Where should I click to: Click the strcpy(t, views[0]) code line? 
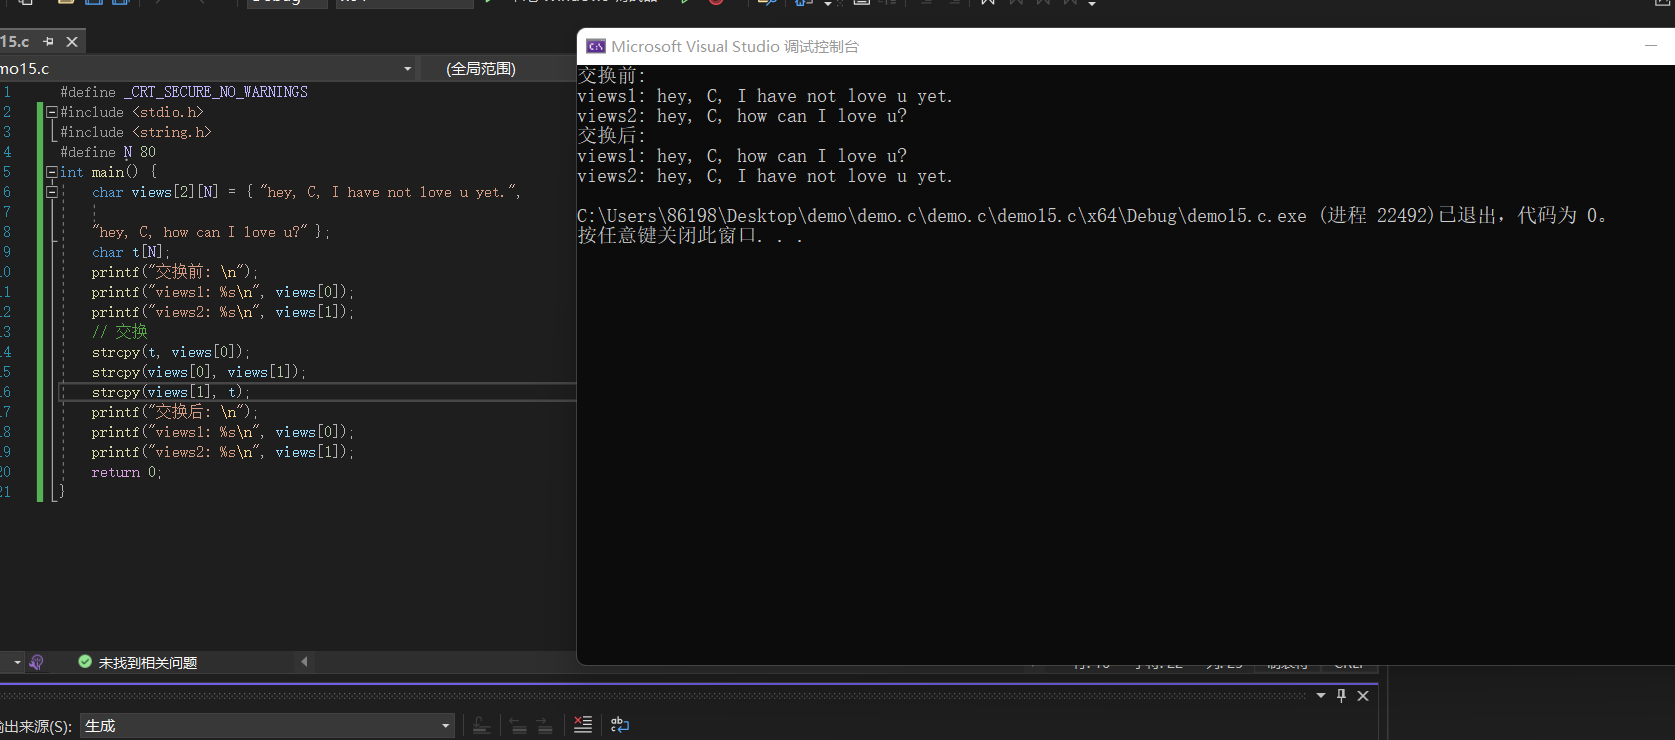click(x=171, y=352)
